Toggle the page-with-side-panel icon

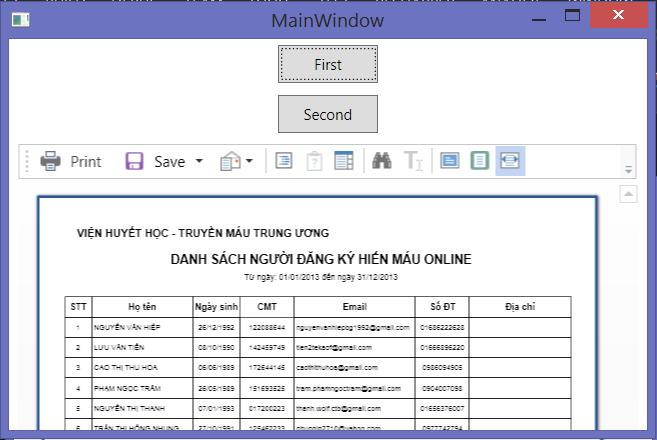pyautogui.click(x=343, y=161)
